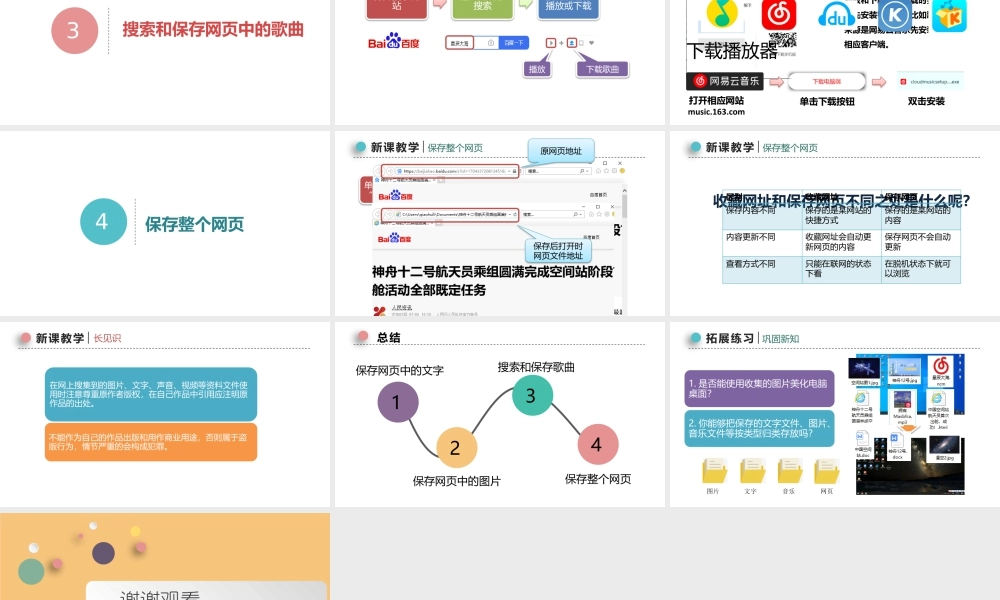
Task: Select the Kuwo Music box icon
Action: pos(948,15)
